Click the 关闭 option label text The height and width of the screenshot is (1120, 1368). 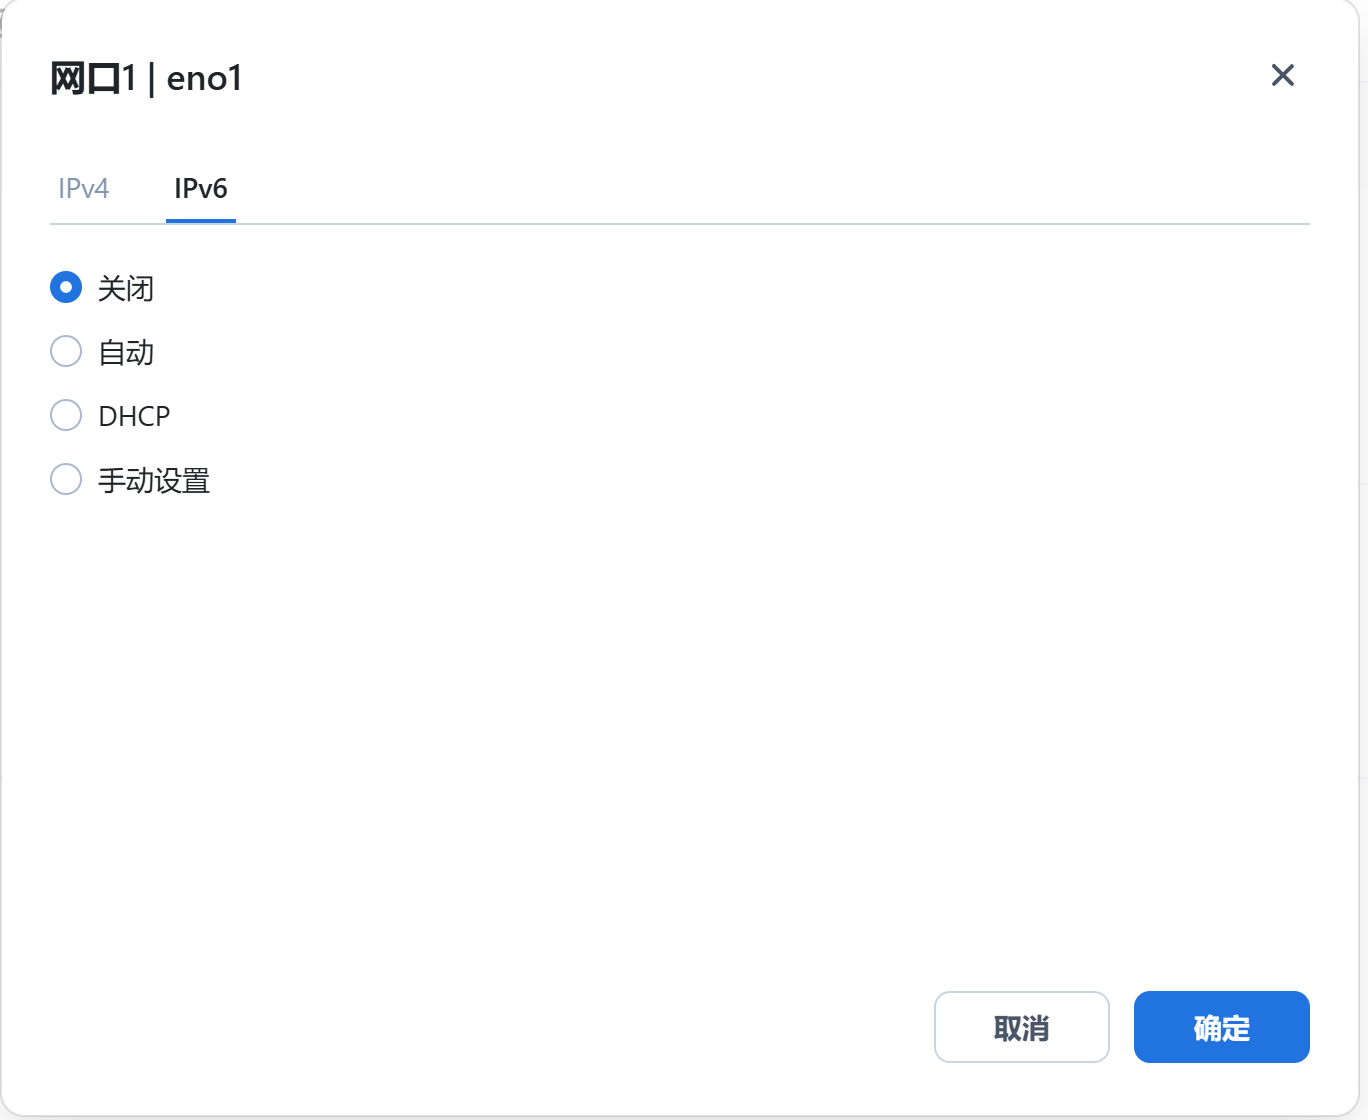126,289
